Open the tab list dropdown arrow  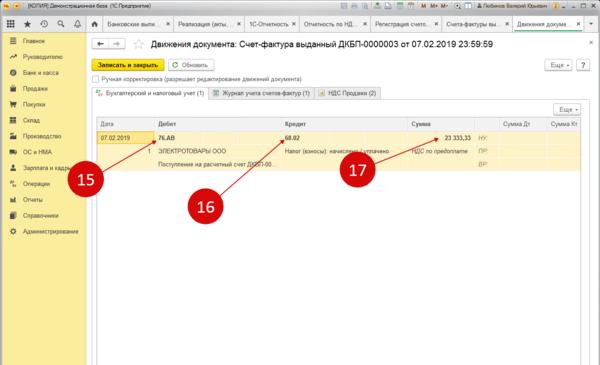pyautogui.click(x=591, y=24)
